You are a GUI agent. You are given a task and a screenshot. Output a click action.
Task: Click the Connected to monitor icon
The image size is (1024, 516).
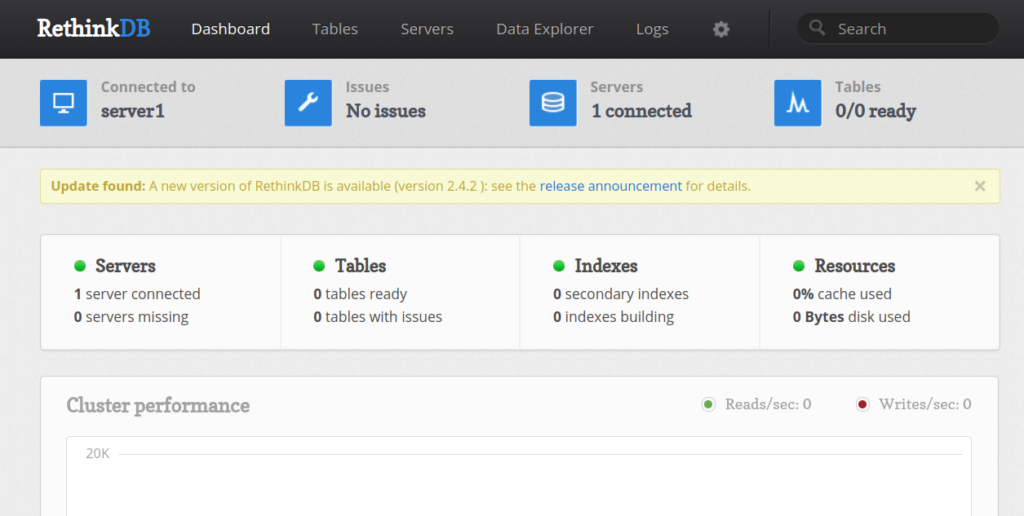63,103
